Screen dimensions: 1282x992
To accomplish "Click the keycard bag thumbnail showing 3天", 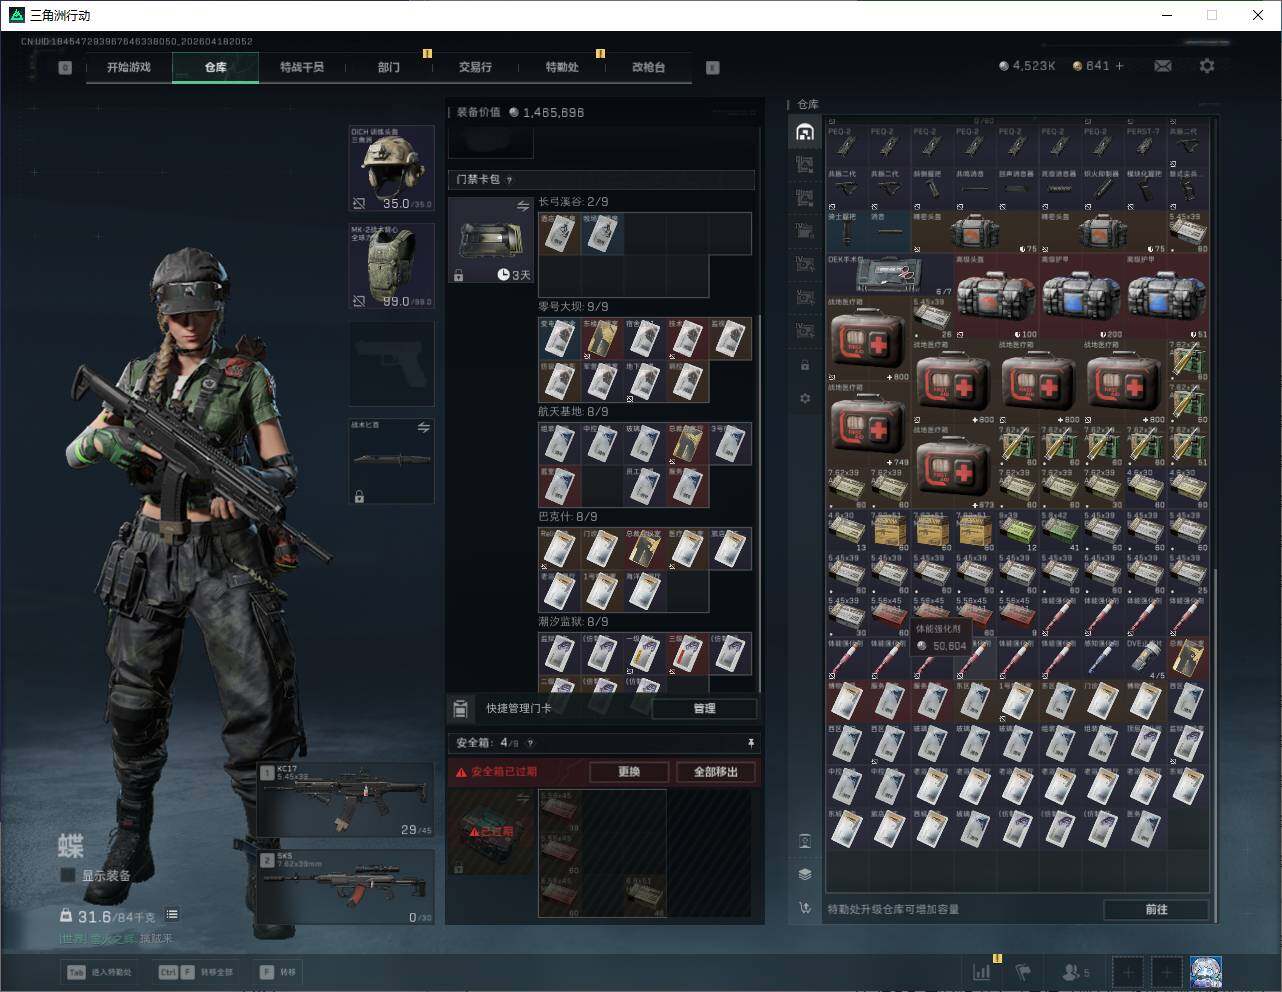I will (x=491, y=240).
